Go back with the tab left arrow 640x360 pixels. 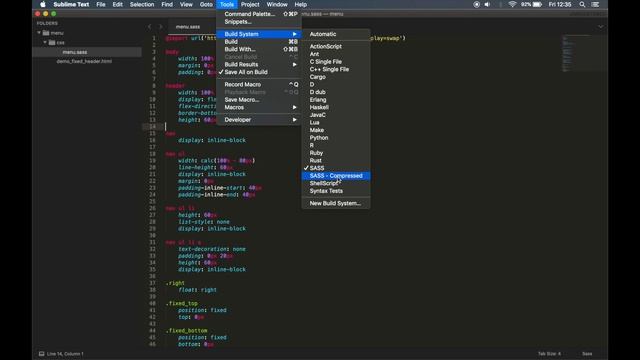(x=149, y=27)
